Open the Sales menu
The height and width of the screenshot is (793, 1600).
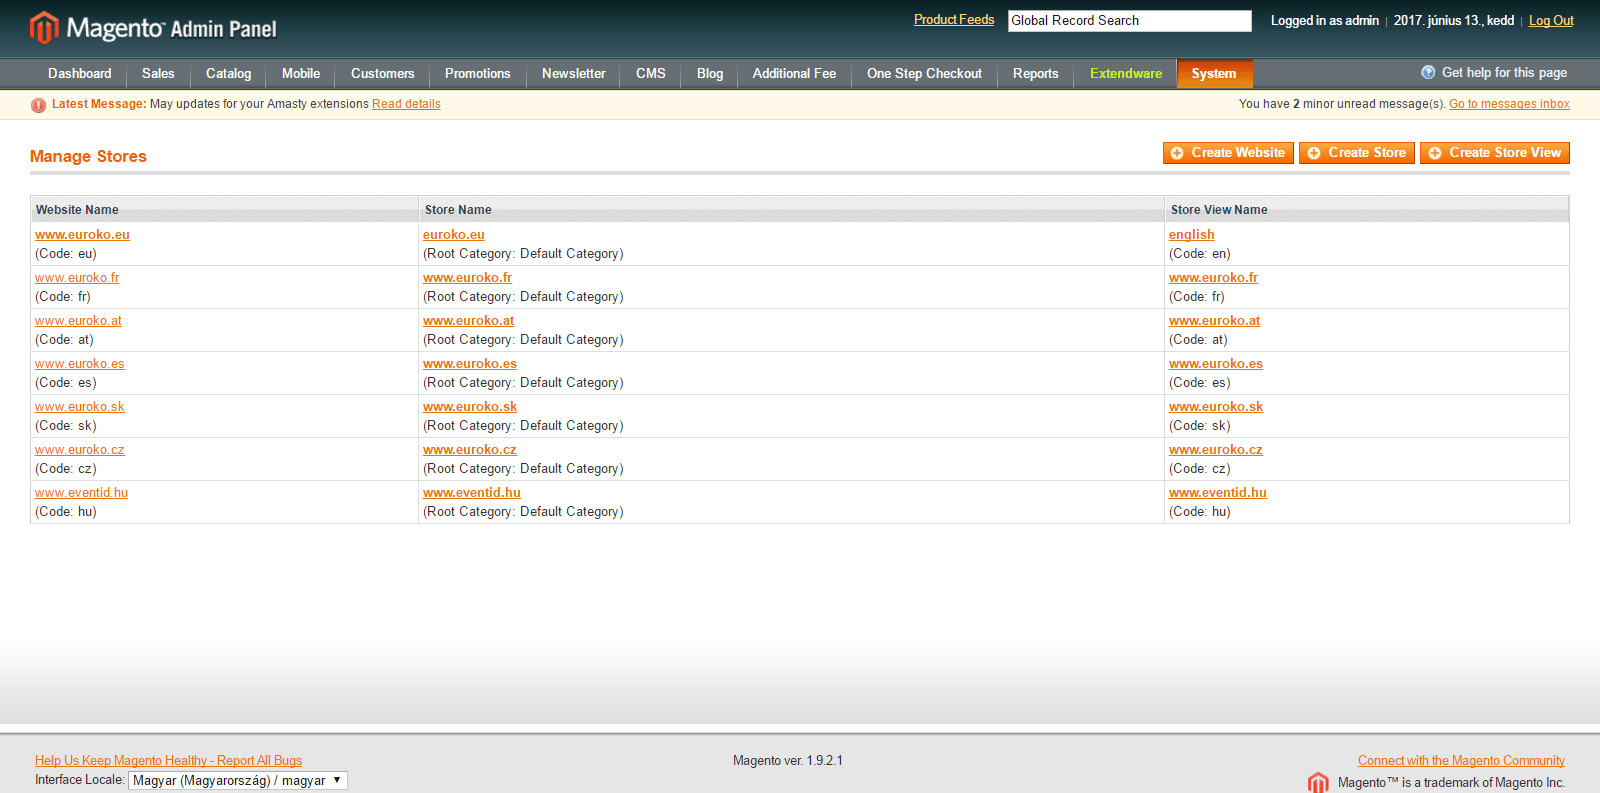(158, 73)
